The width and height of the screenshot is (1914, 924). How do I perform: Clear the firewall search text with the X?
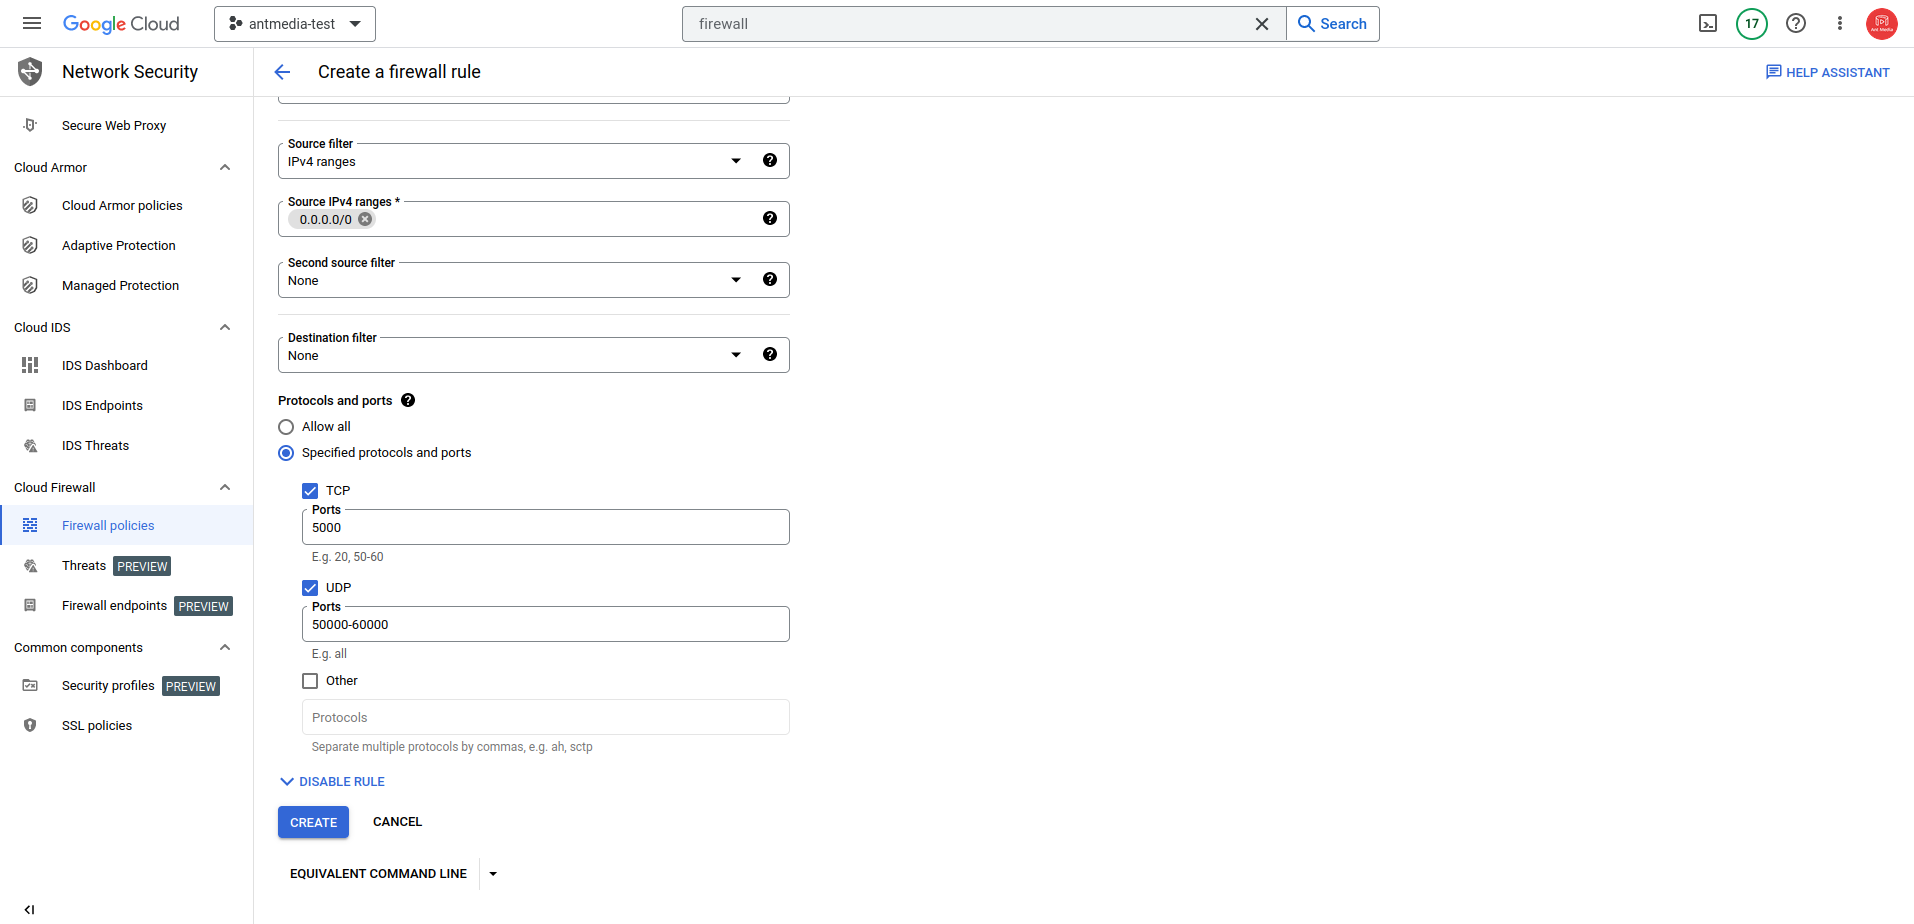1262,24
